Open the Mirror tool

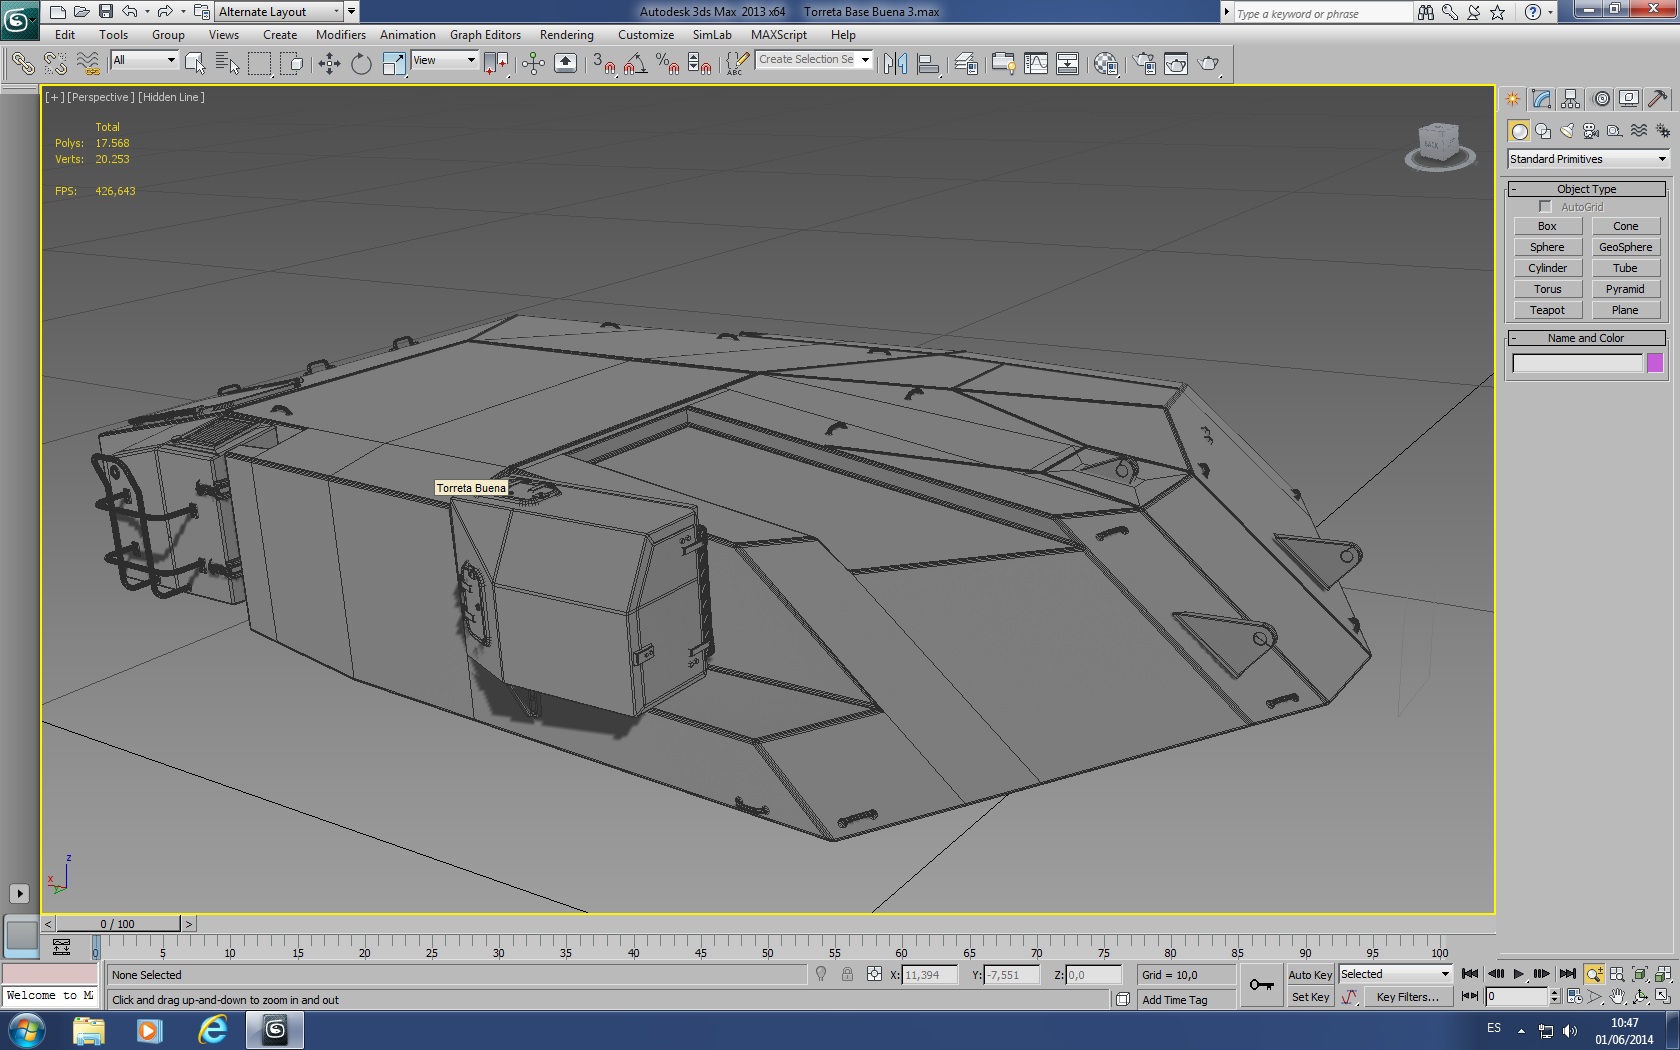(895, 63)
